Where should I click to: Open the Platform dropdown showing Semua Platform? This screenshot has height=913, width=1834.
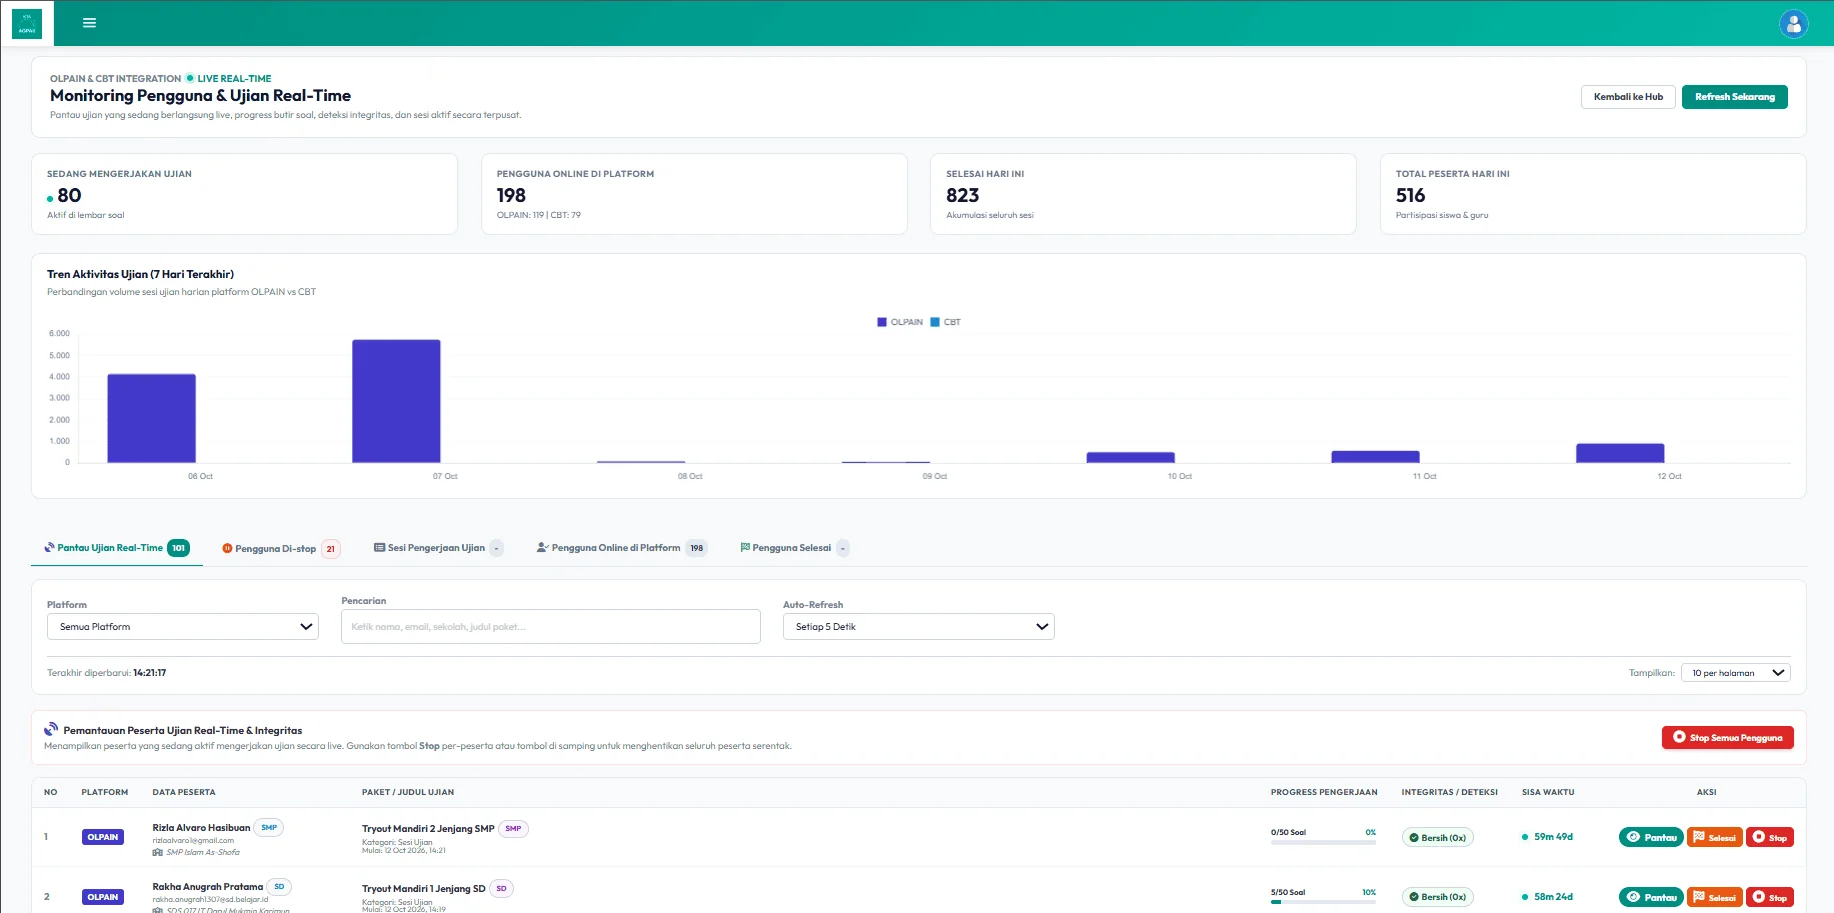183,627
